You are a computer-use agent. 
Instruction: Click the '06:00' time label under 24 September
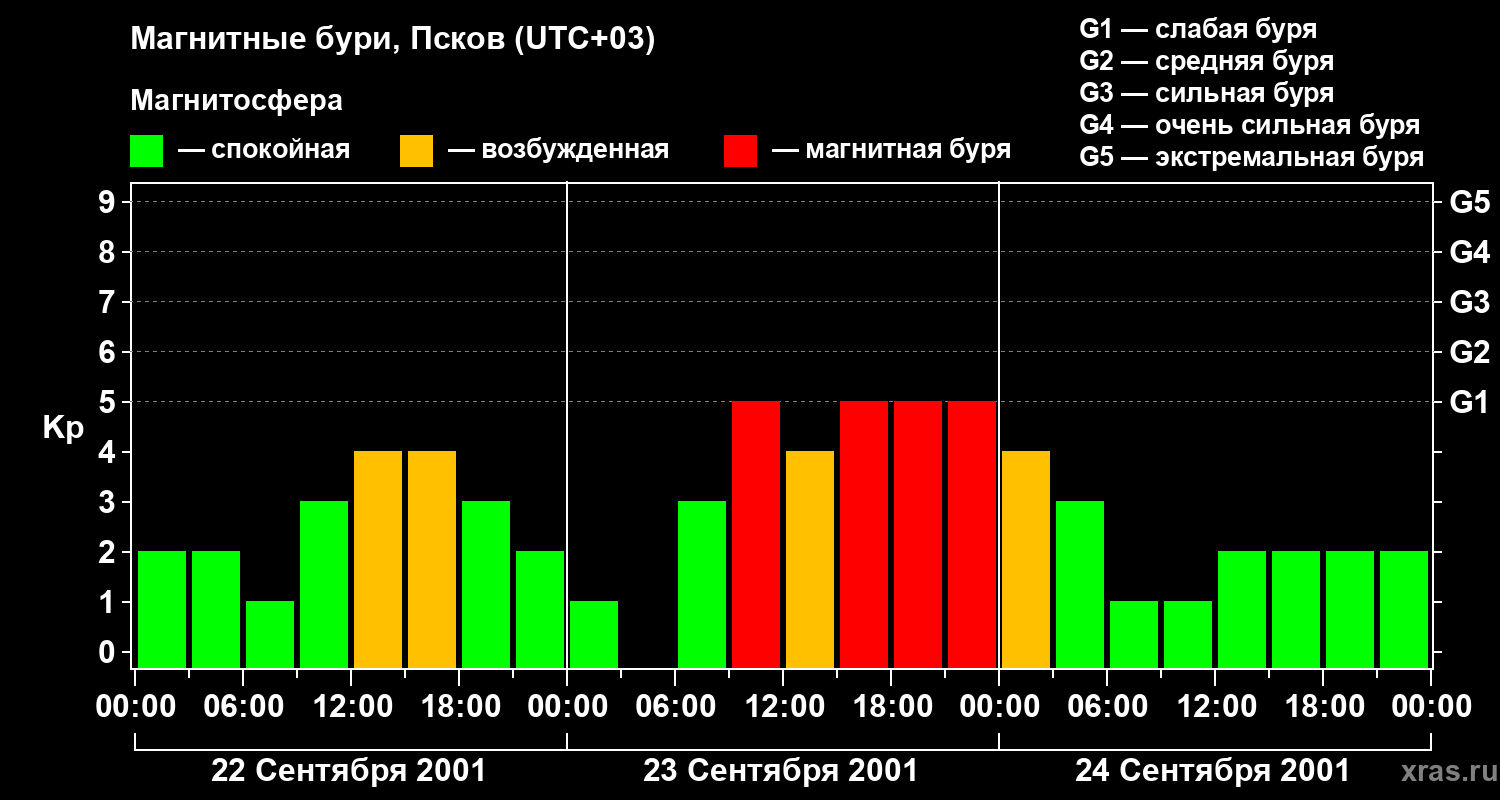tap(1107, 708)
